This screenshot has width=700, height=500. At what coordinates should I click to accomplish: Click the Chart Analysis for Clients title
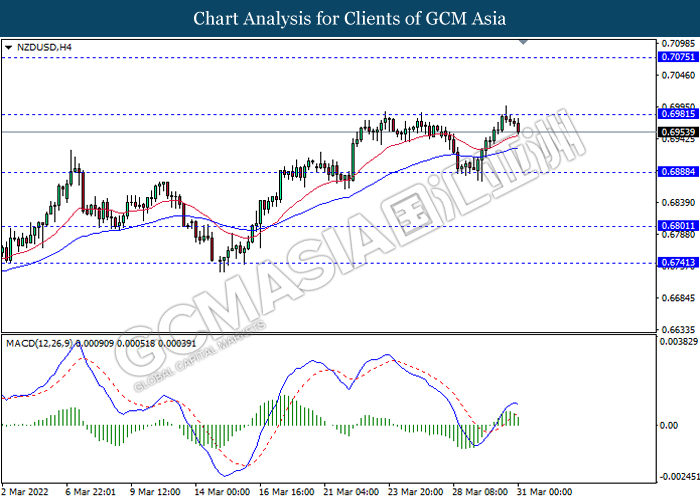pos(350,19)
